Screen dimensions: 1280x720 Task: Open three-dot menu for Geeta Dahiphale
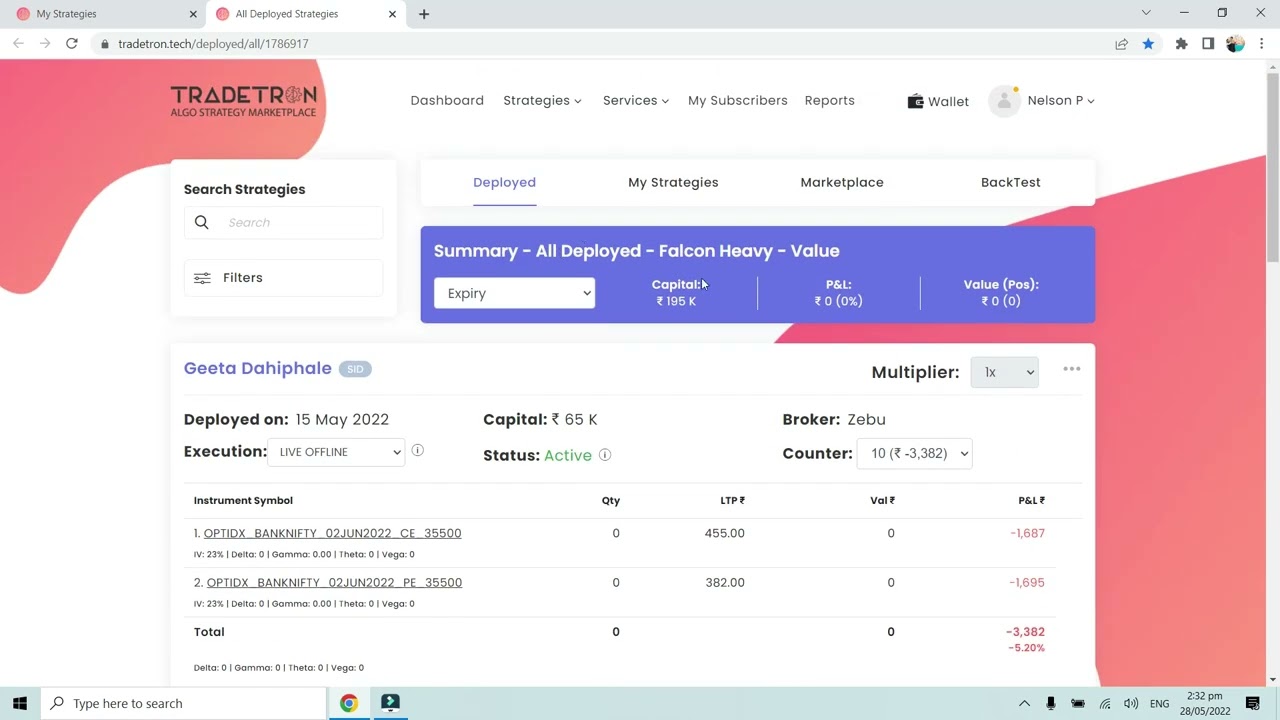1072,369
